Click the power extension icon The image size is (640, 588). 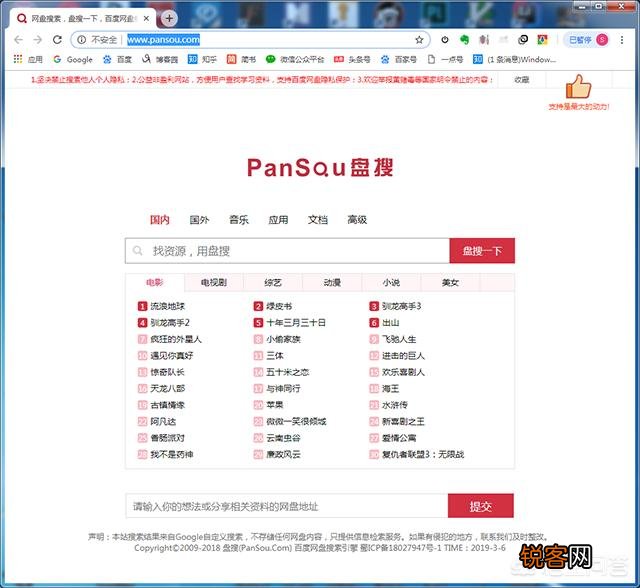click(x=445, y=40)
